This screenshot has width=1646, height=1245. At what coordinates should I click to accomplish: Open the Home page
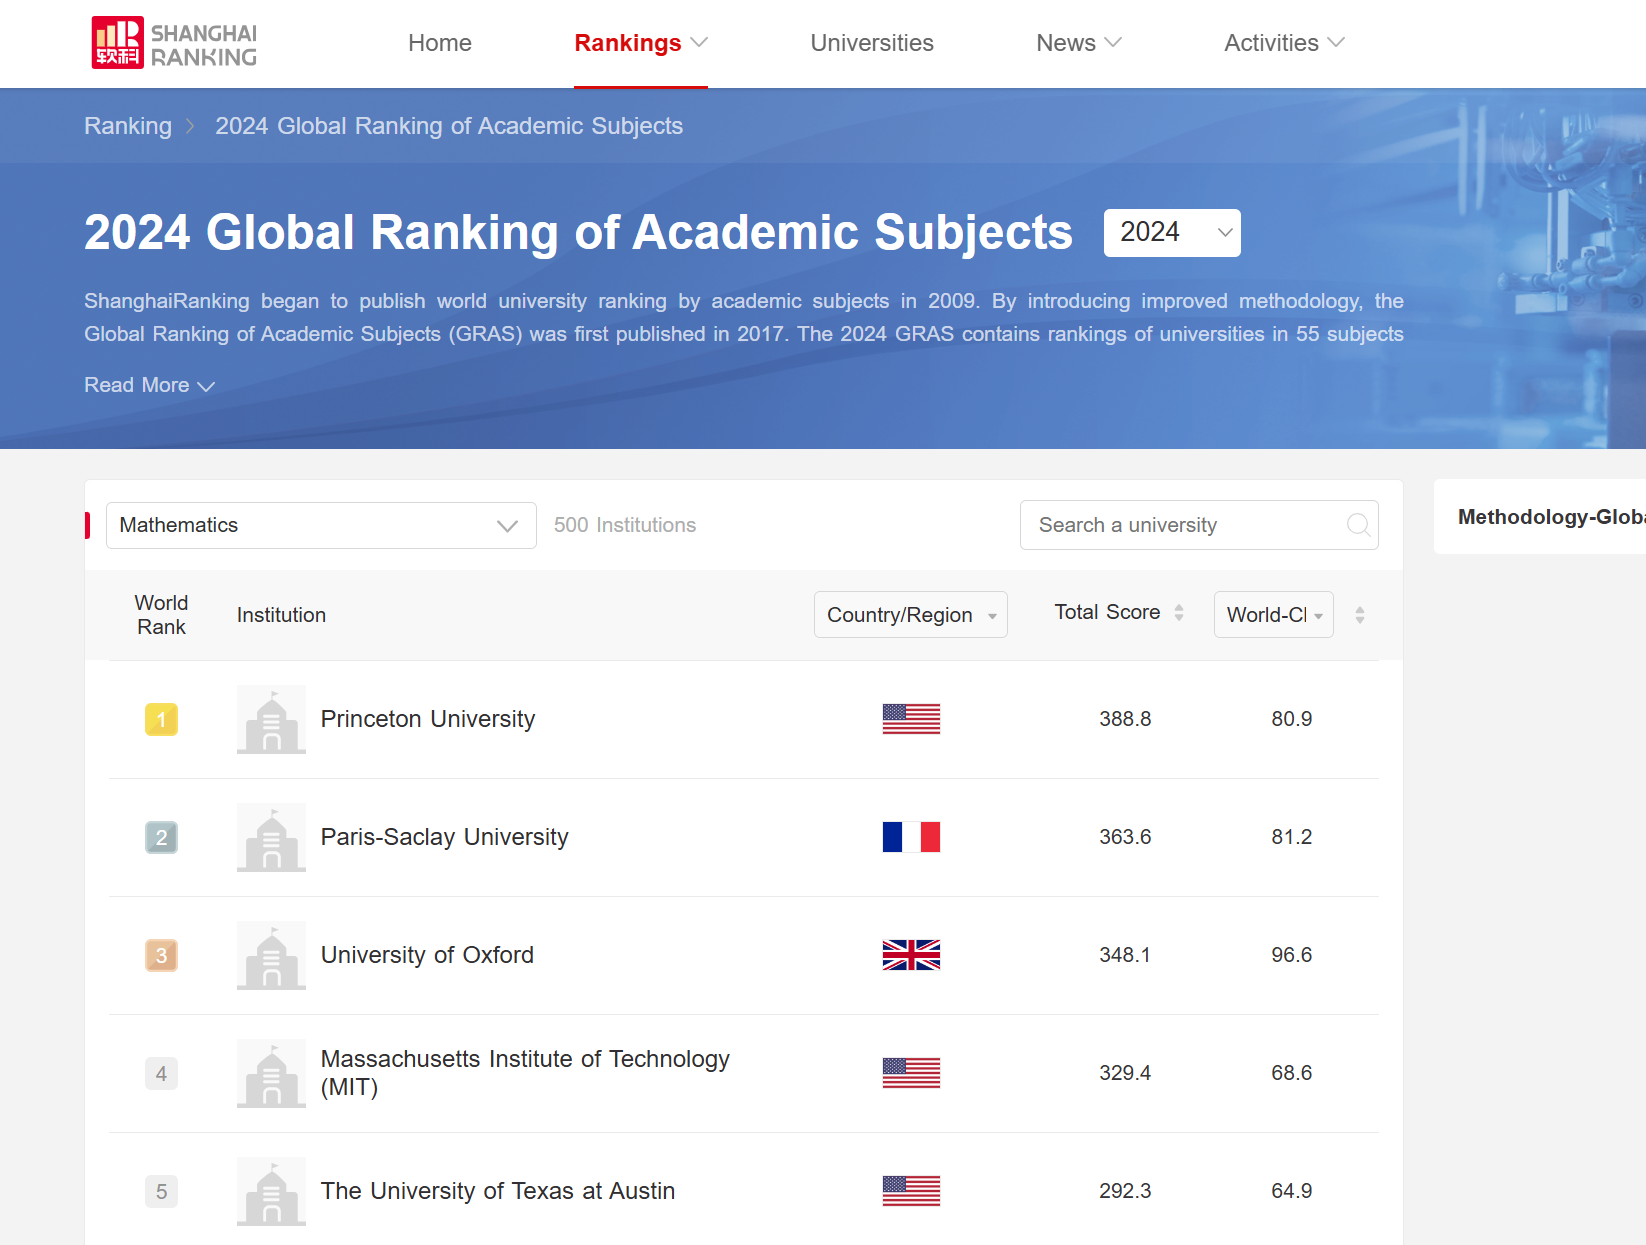click(440, 43)
